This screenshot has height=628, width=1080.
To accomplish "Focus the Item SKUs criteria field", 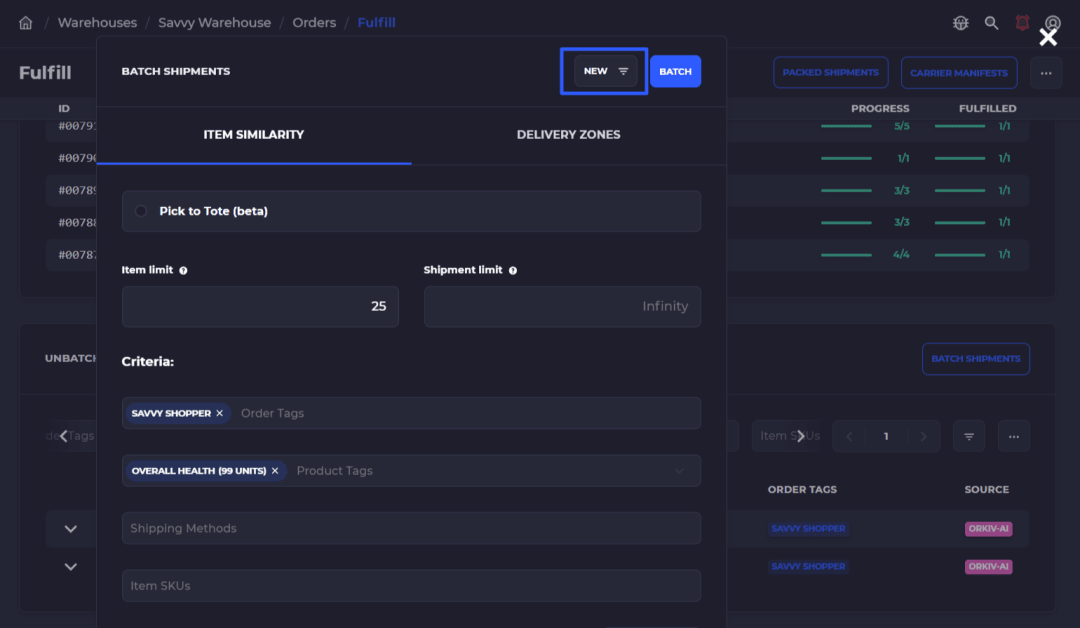I will coord(411,586).
